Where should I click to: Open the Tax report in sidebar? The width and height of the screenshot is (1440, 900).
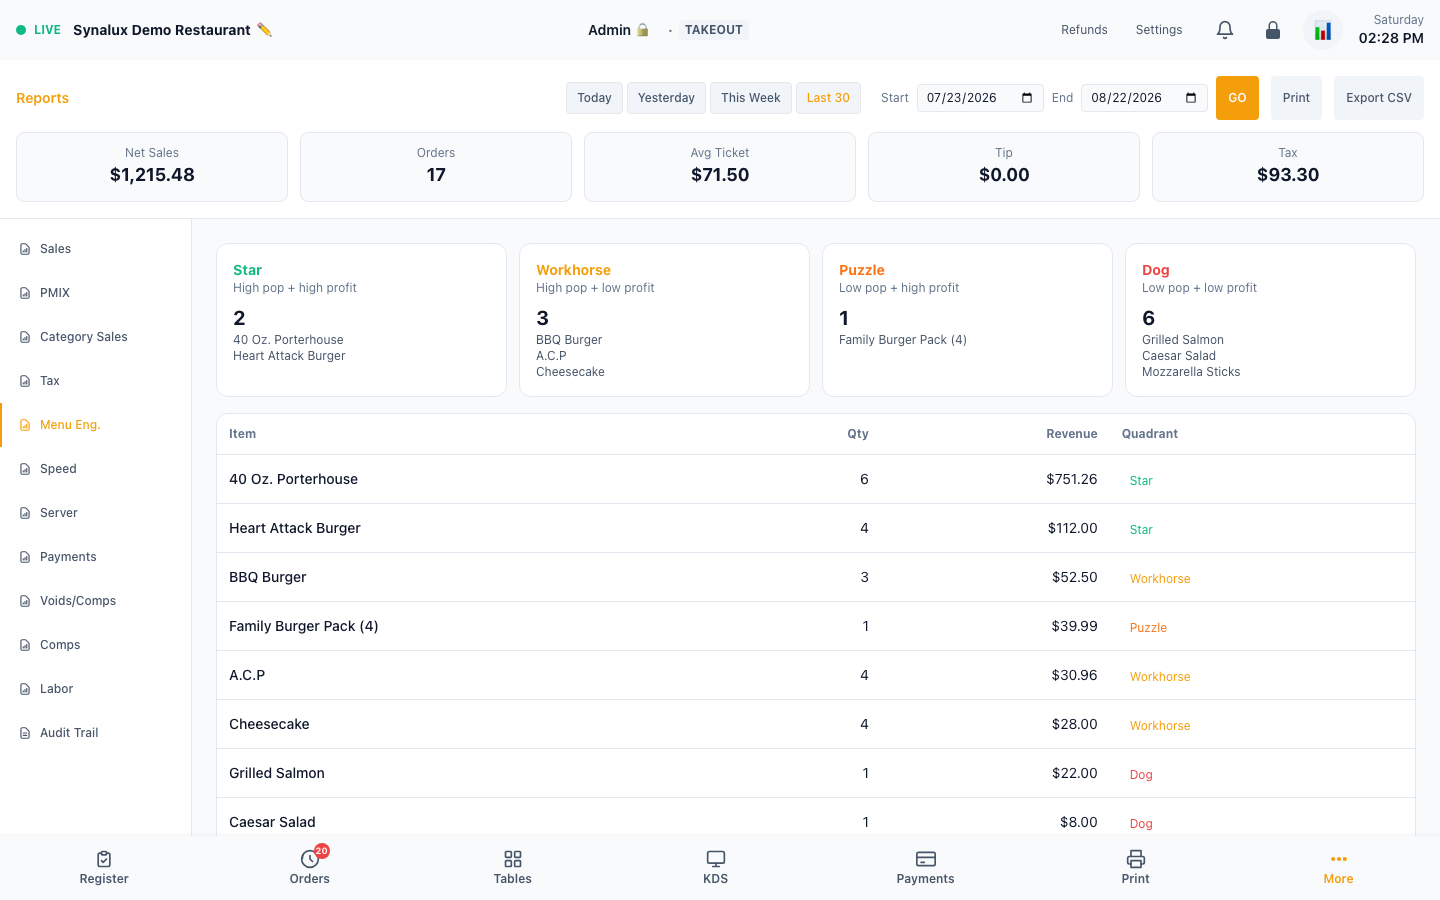click(x=95, y=381)
